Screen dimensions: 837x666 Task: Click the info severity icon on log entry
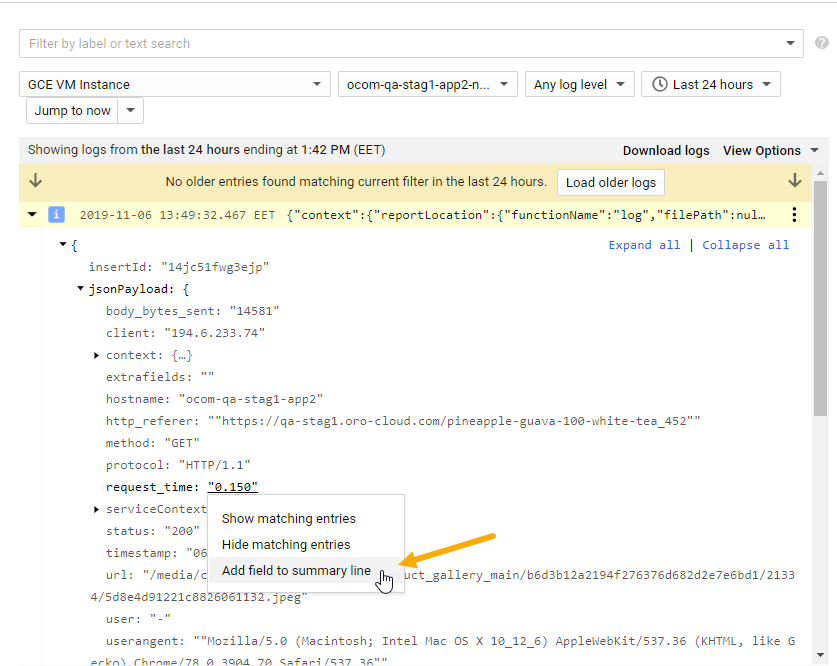(57, 214)
